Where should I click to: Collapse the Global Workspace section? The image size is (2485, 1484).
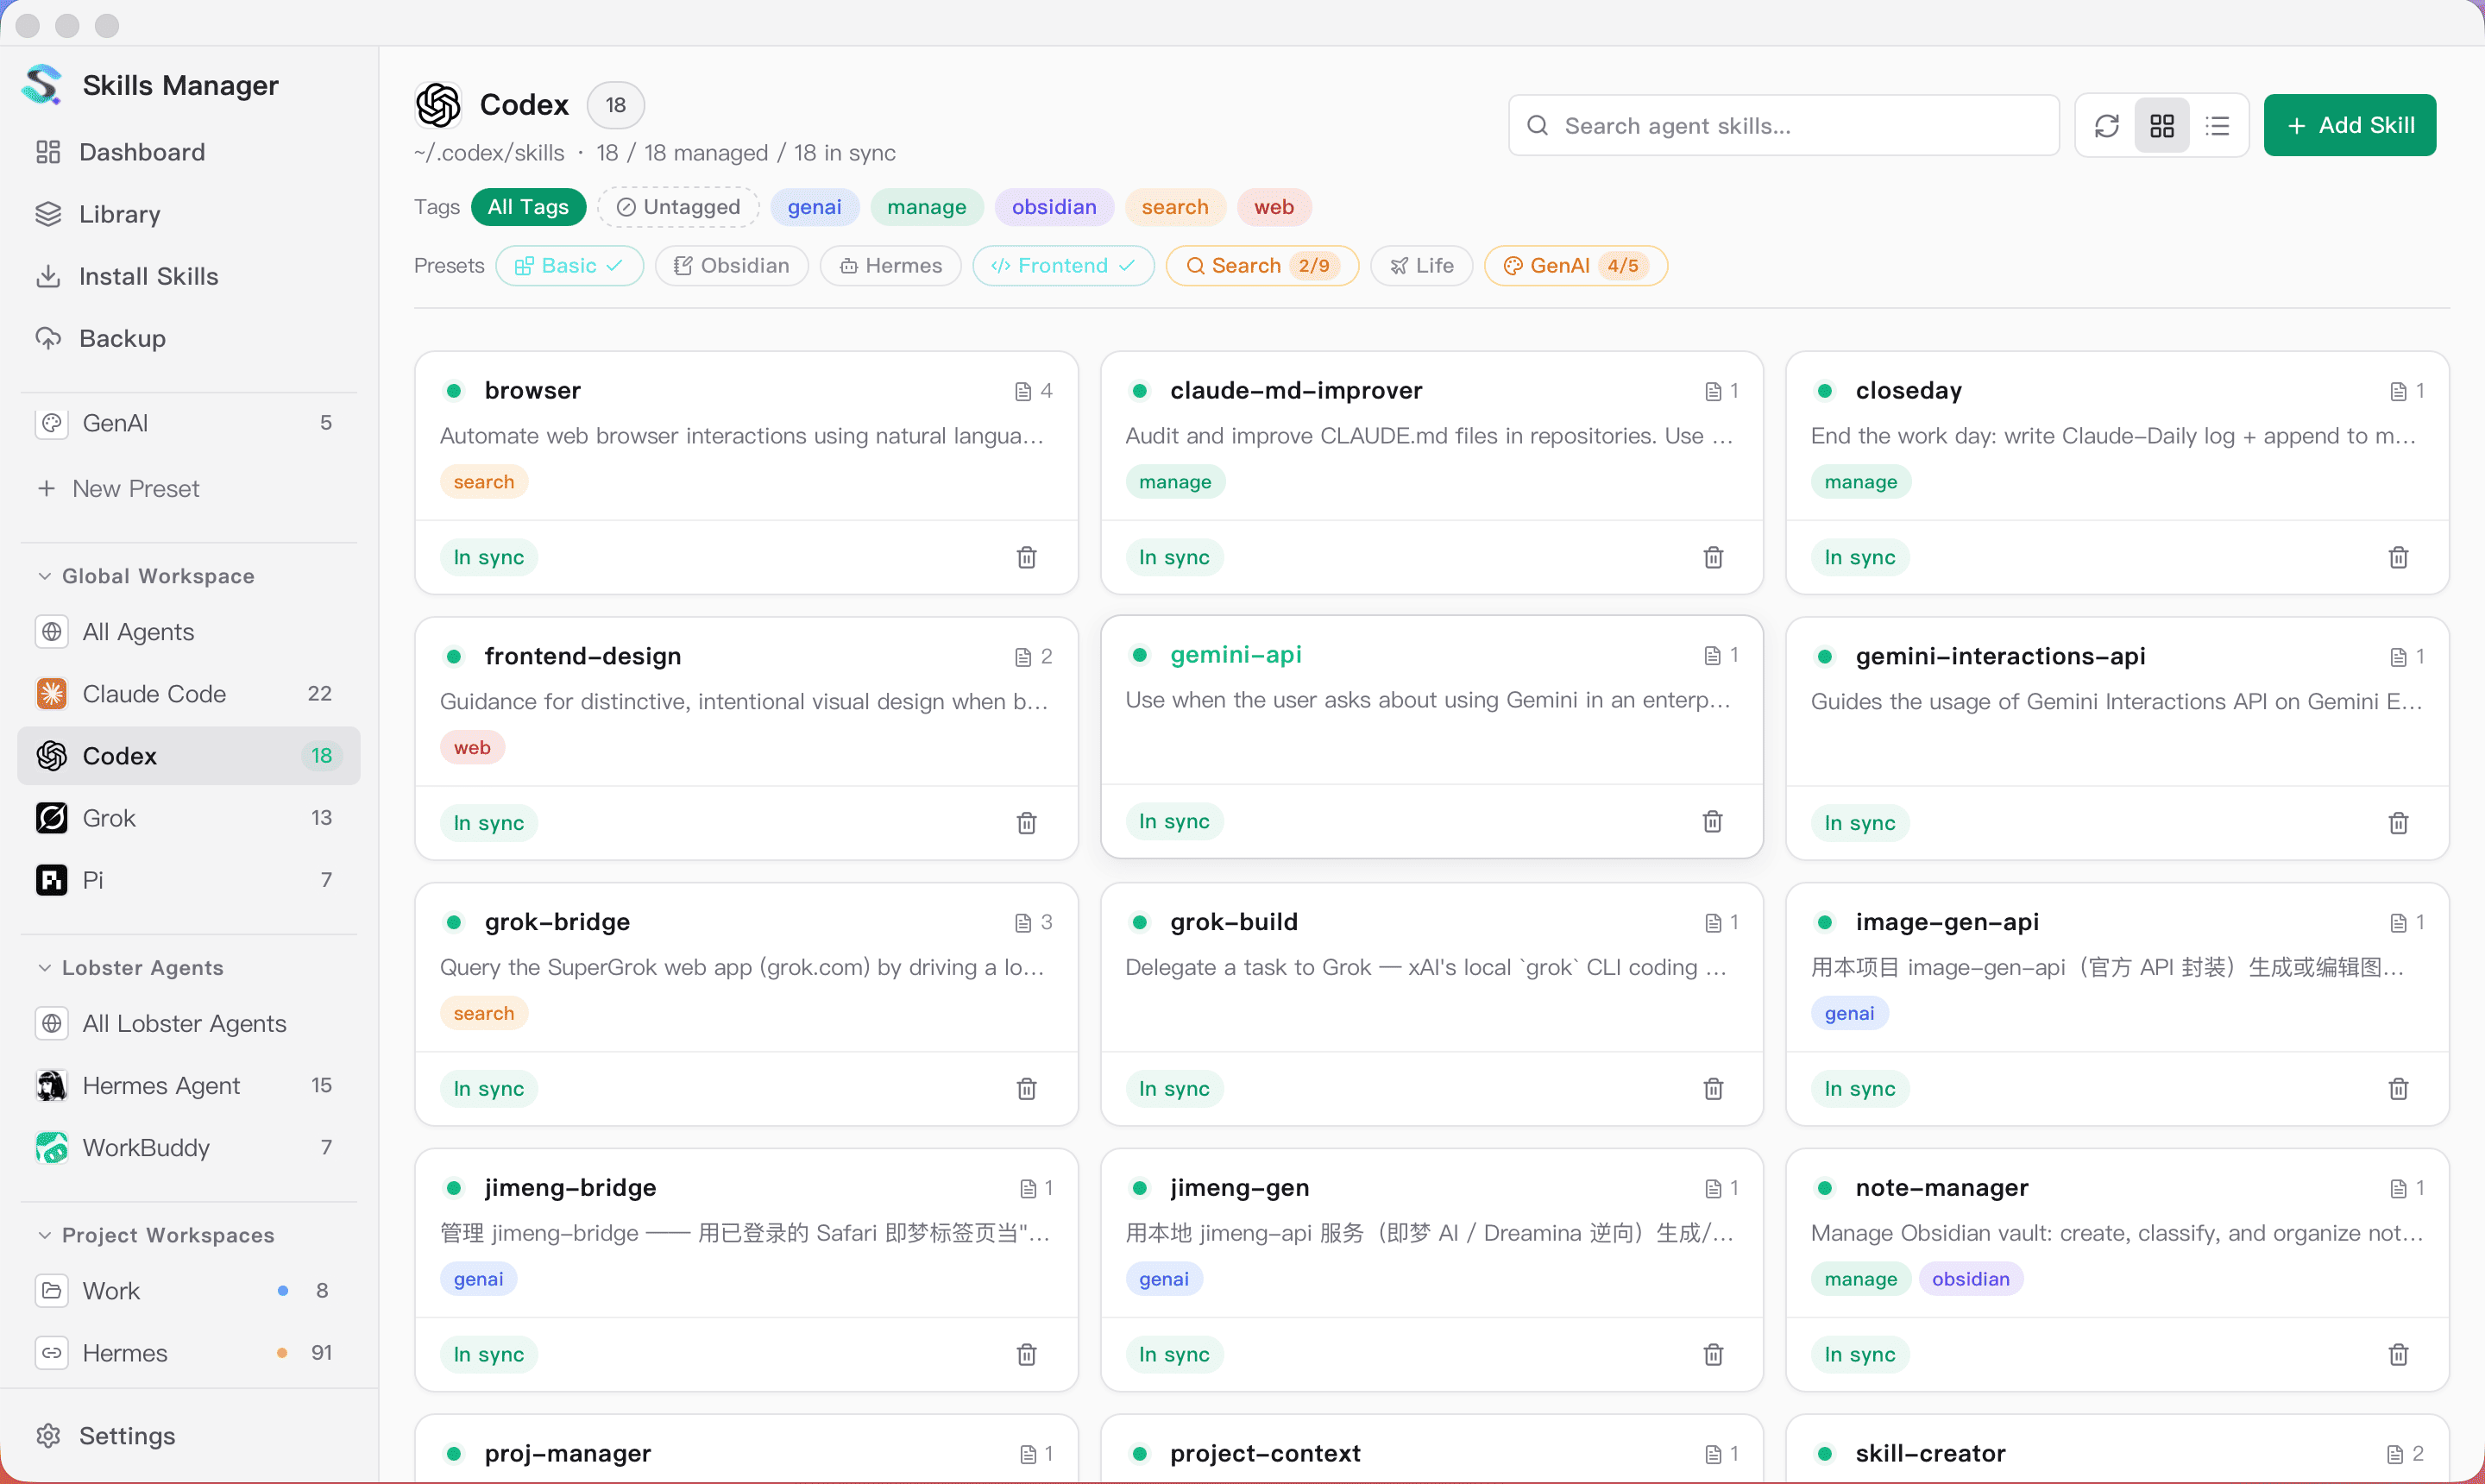click(x=147, y=576)
